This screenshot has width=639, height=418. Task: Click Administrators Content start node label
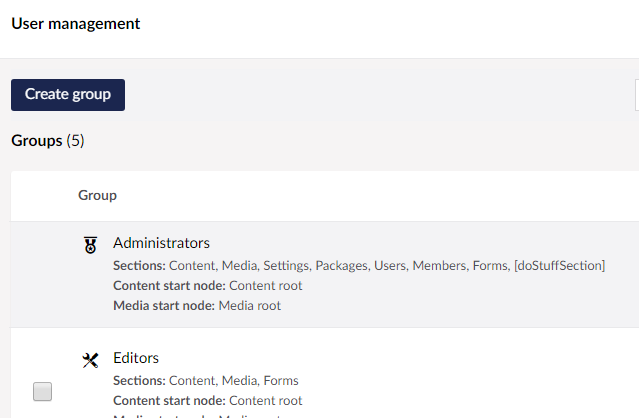pyautogui.click(x=169, y=286)
